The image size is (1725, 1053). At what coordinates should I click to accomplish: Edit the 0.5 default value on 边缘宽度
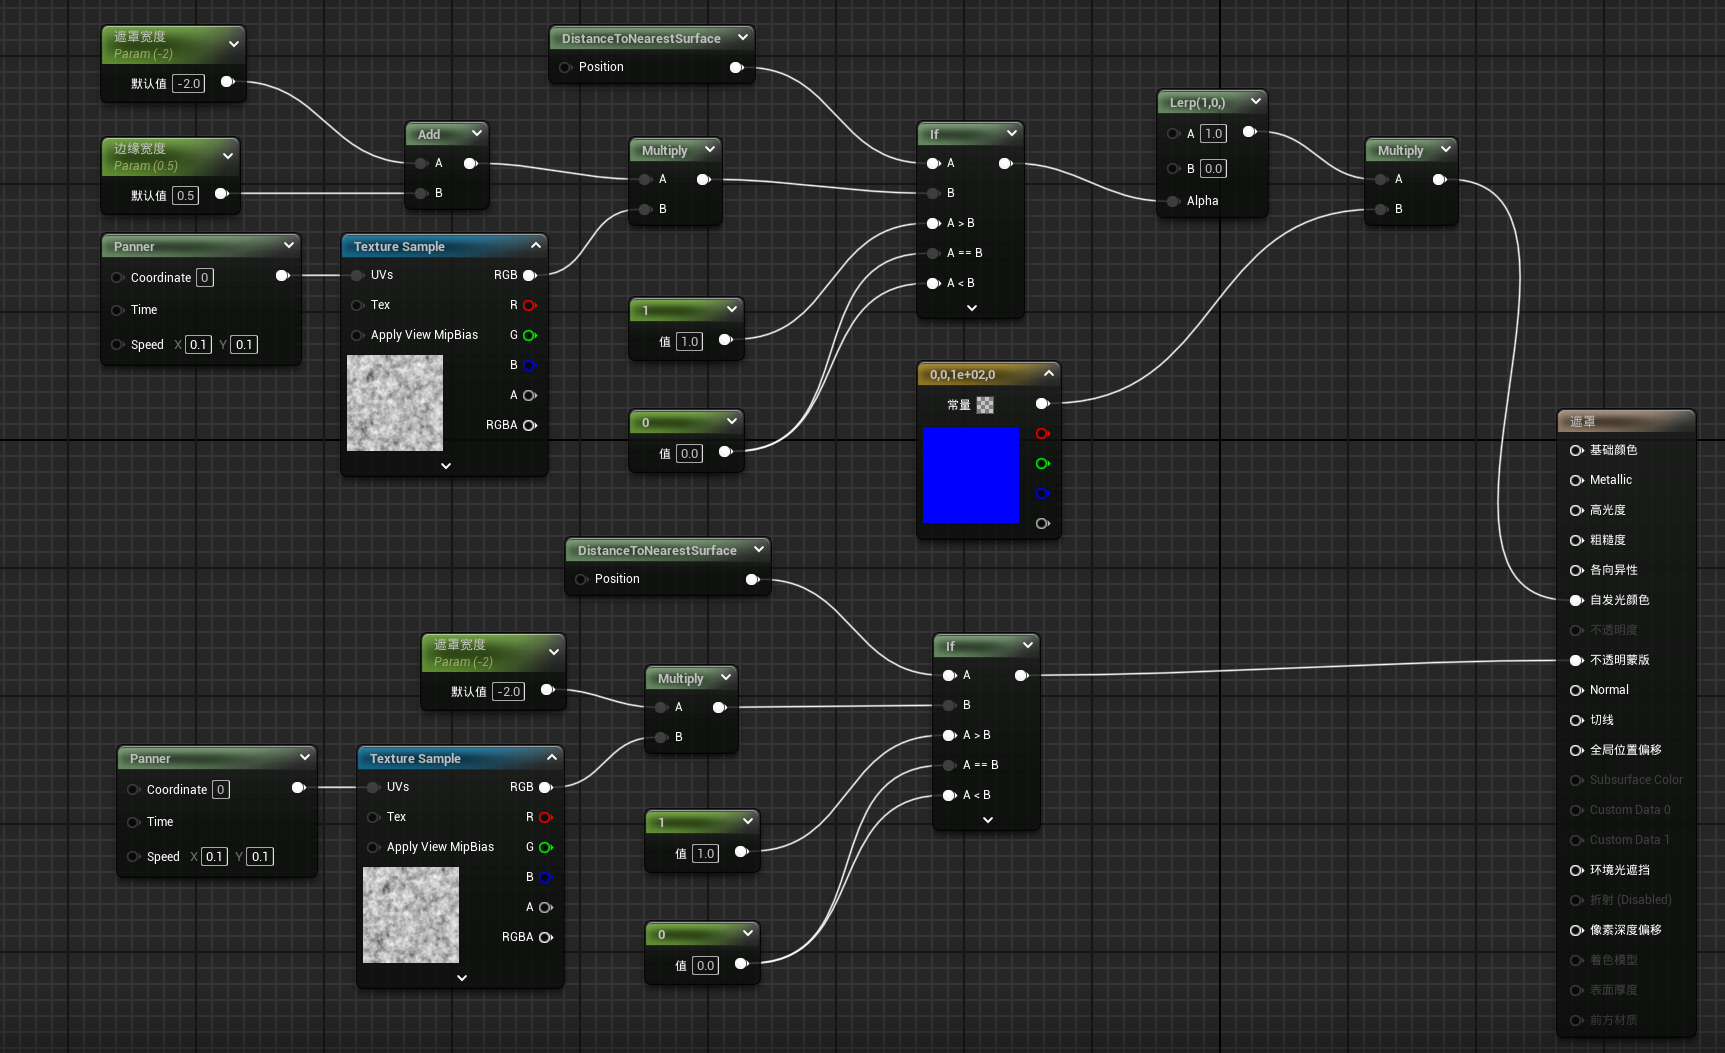click(x=185, y=196)
